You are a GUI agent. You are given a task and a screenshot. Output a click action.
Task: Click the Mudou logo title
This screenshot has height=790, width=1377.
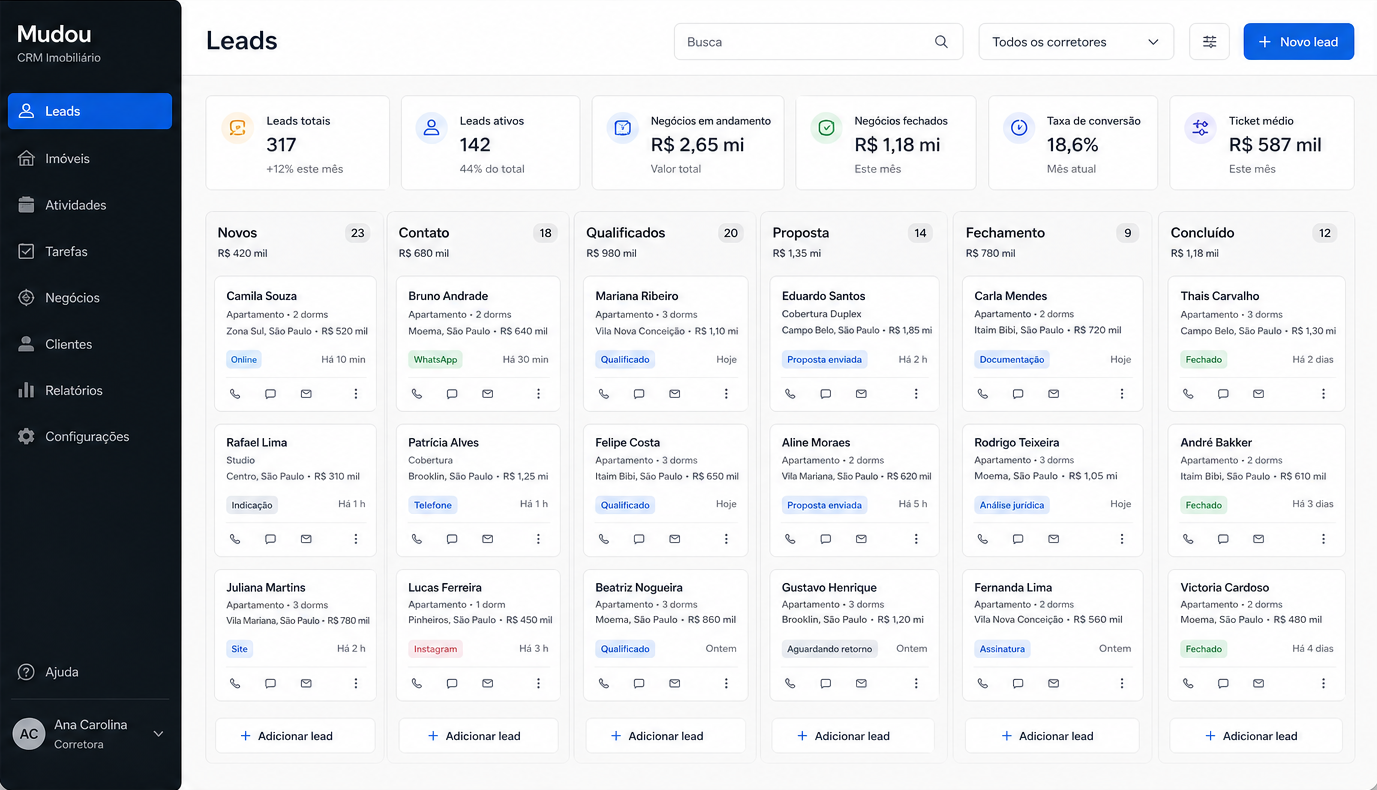coord(54,35)
